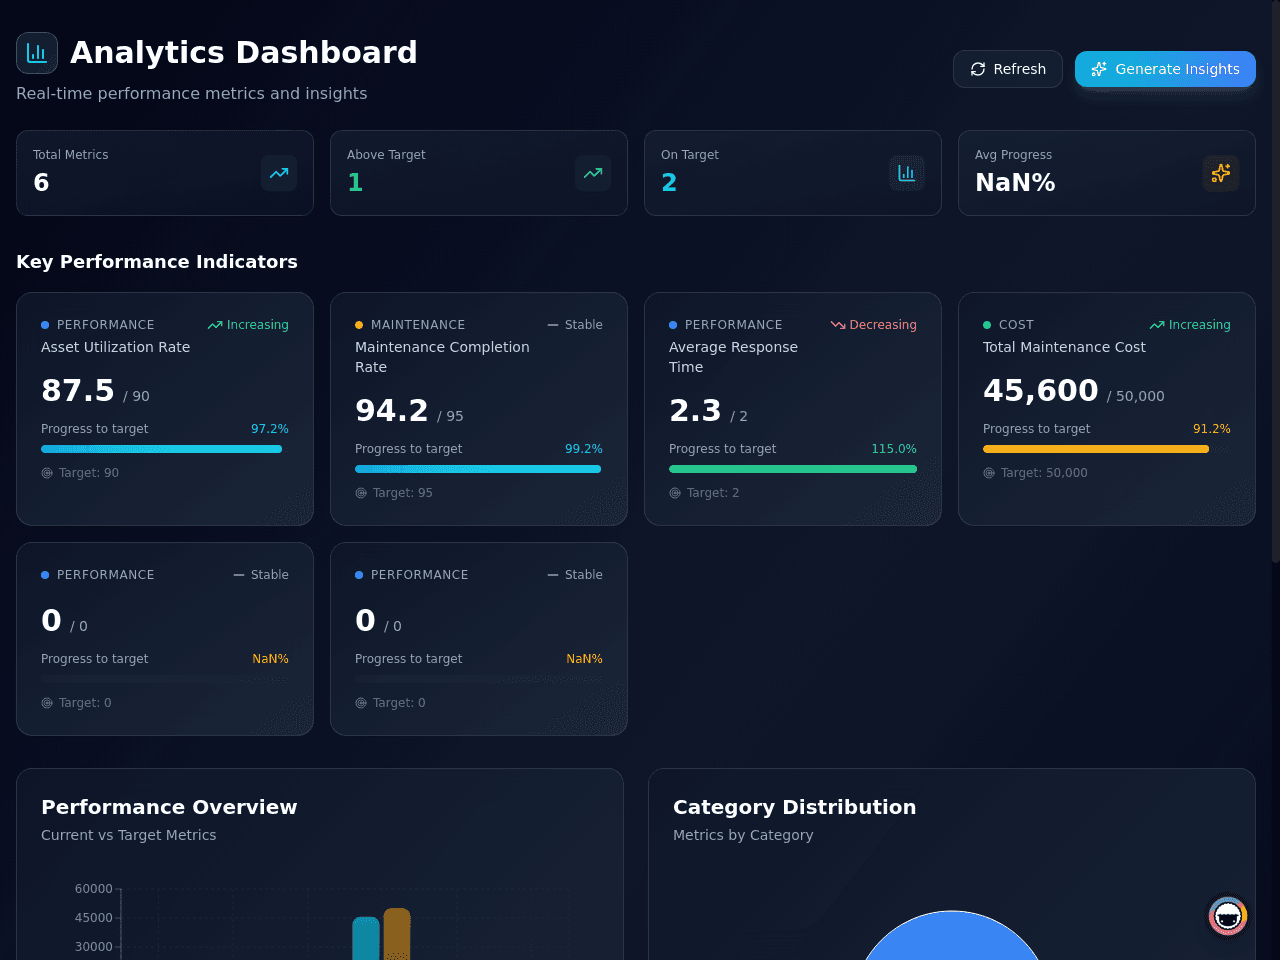Image resolution: width=1280 pixels, height=960 pixels.
Task: Click the Increasing trend icon on Total Maintenance Cost
Action: coord(1157,325)
